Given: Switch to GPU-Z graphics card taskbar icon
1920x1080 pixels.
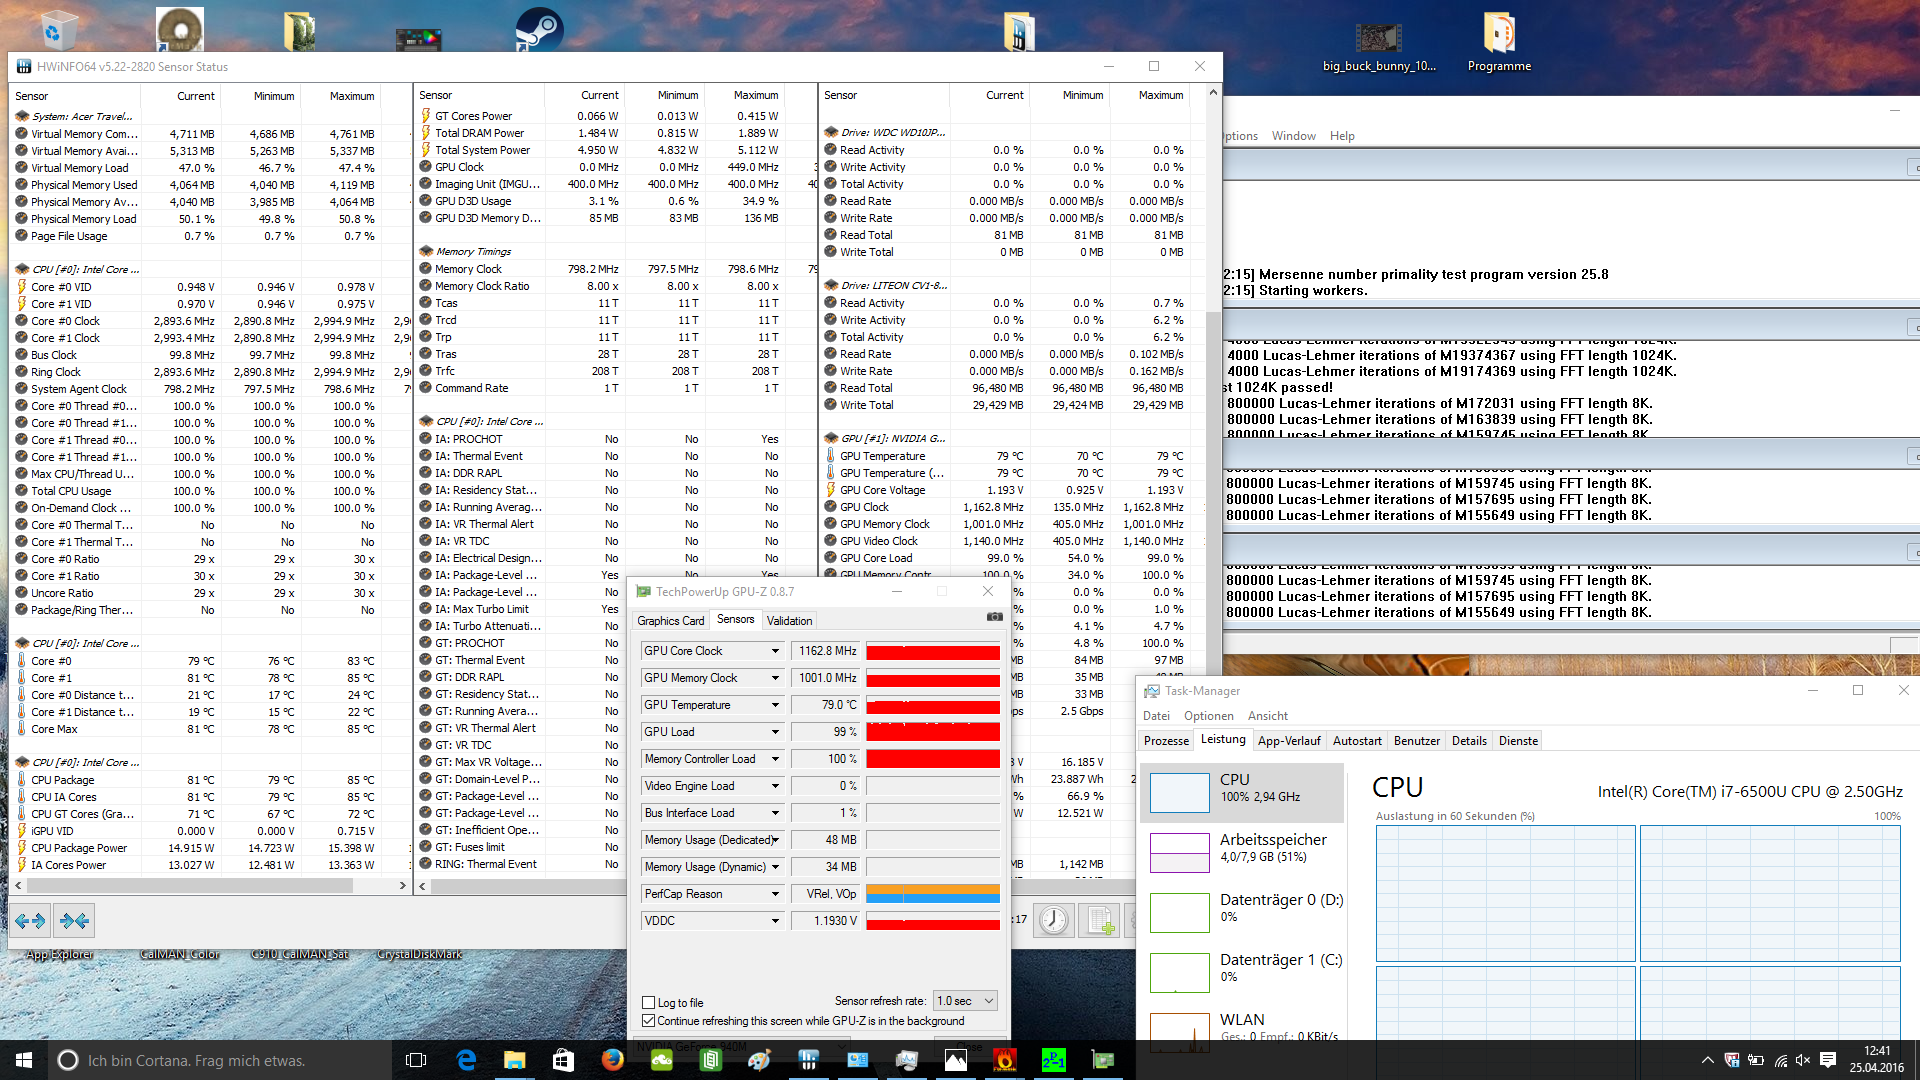Looking at the screenshot, I should point(1102,1060).
